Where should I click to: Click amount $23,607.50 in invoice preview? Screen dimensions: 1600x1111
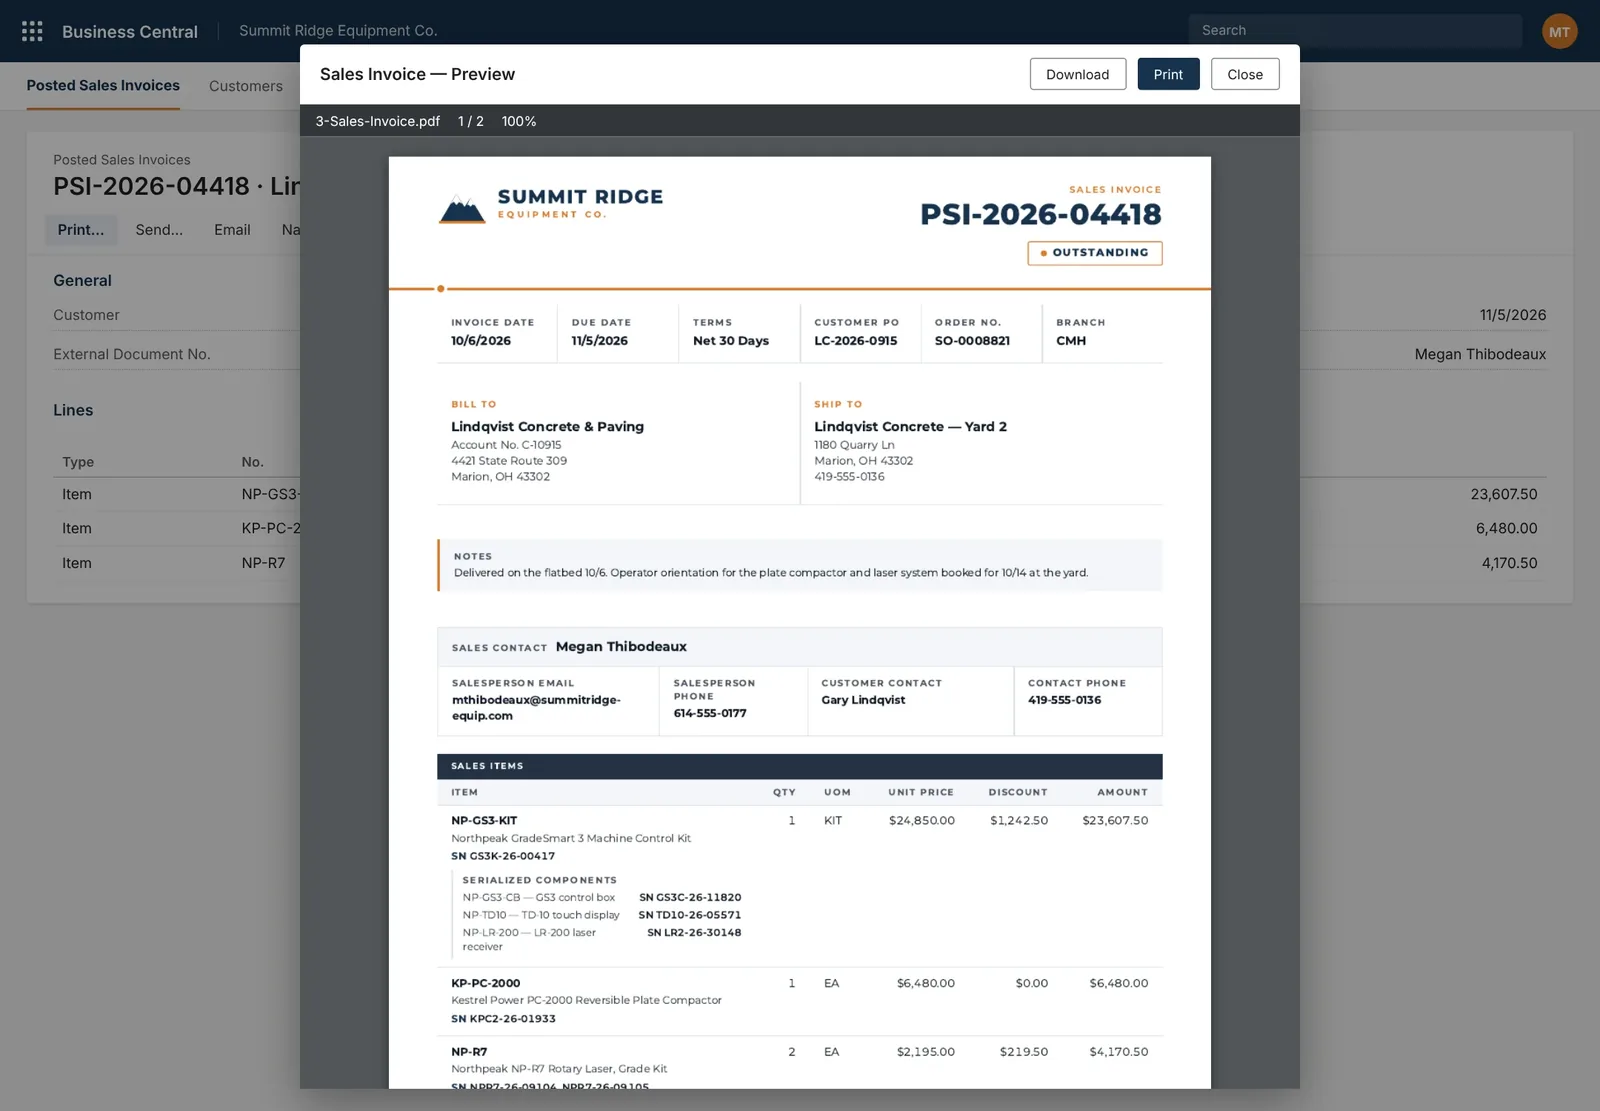(x=1115, y=821)
